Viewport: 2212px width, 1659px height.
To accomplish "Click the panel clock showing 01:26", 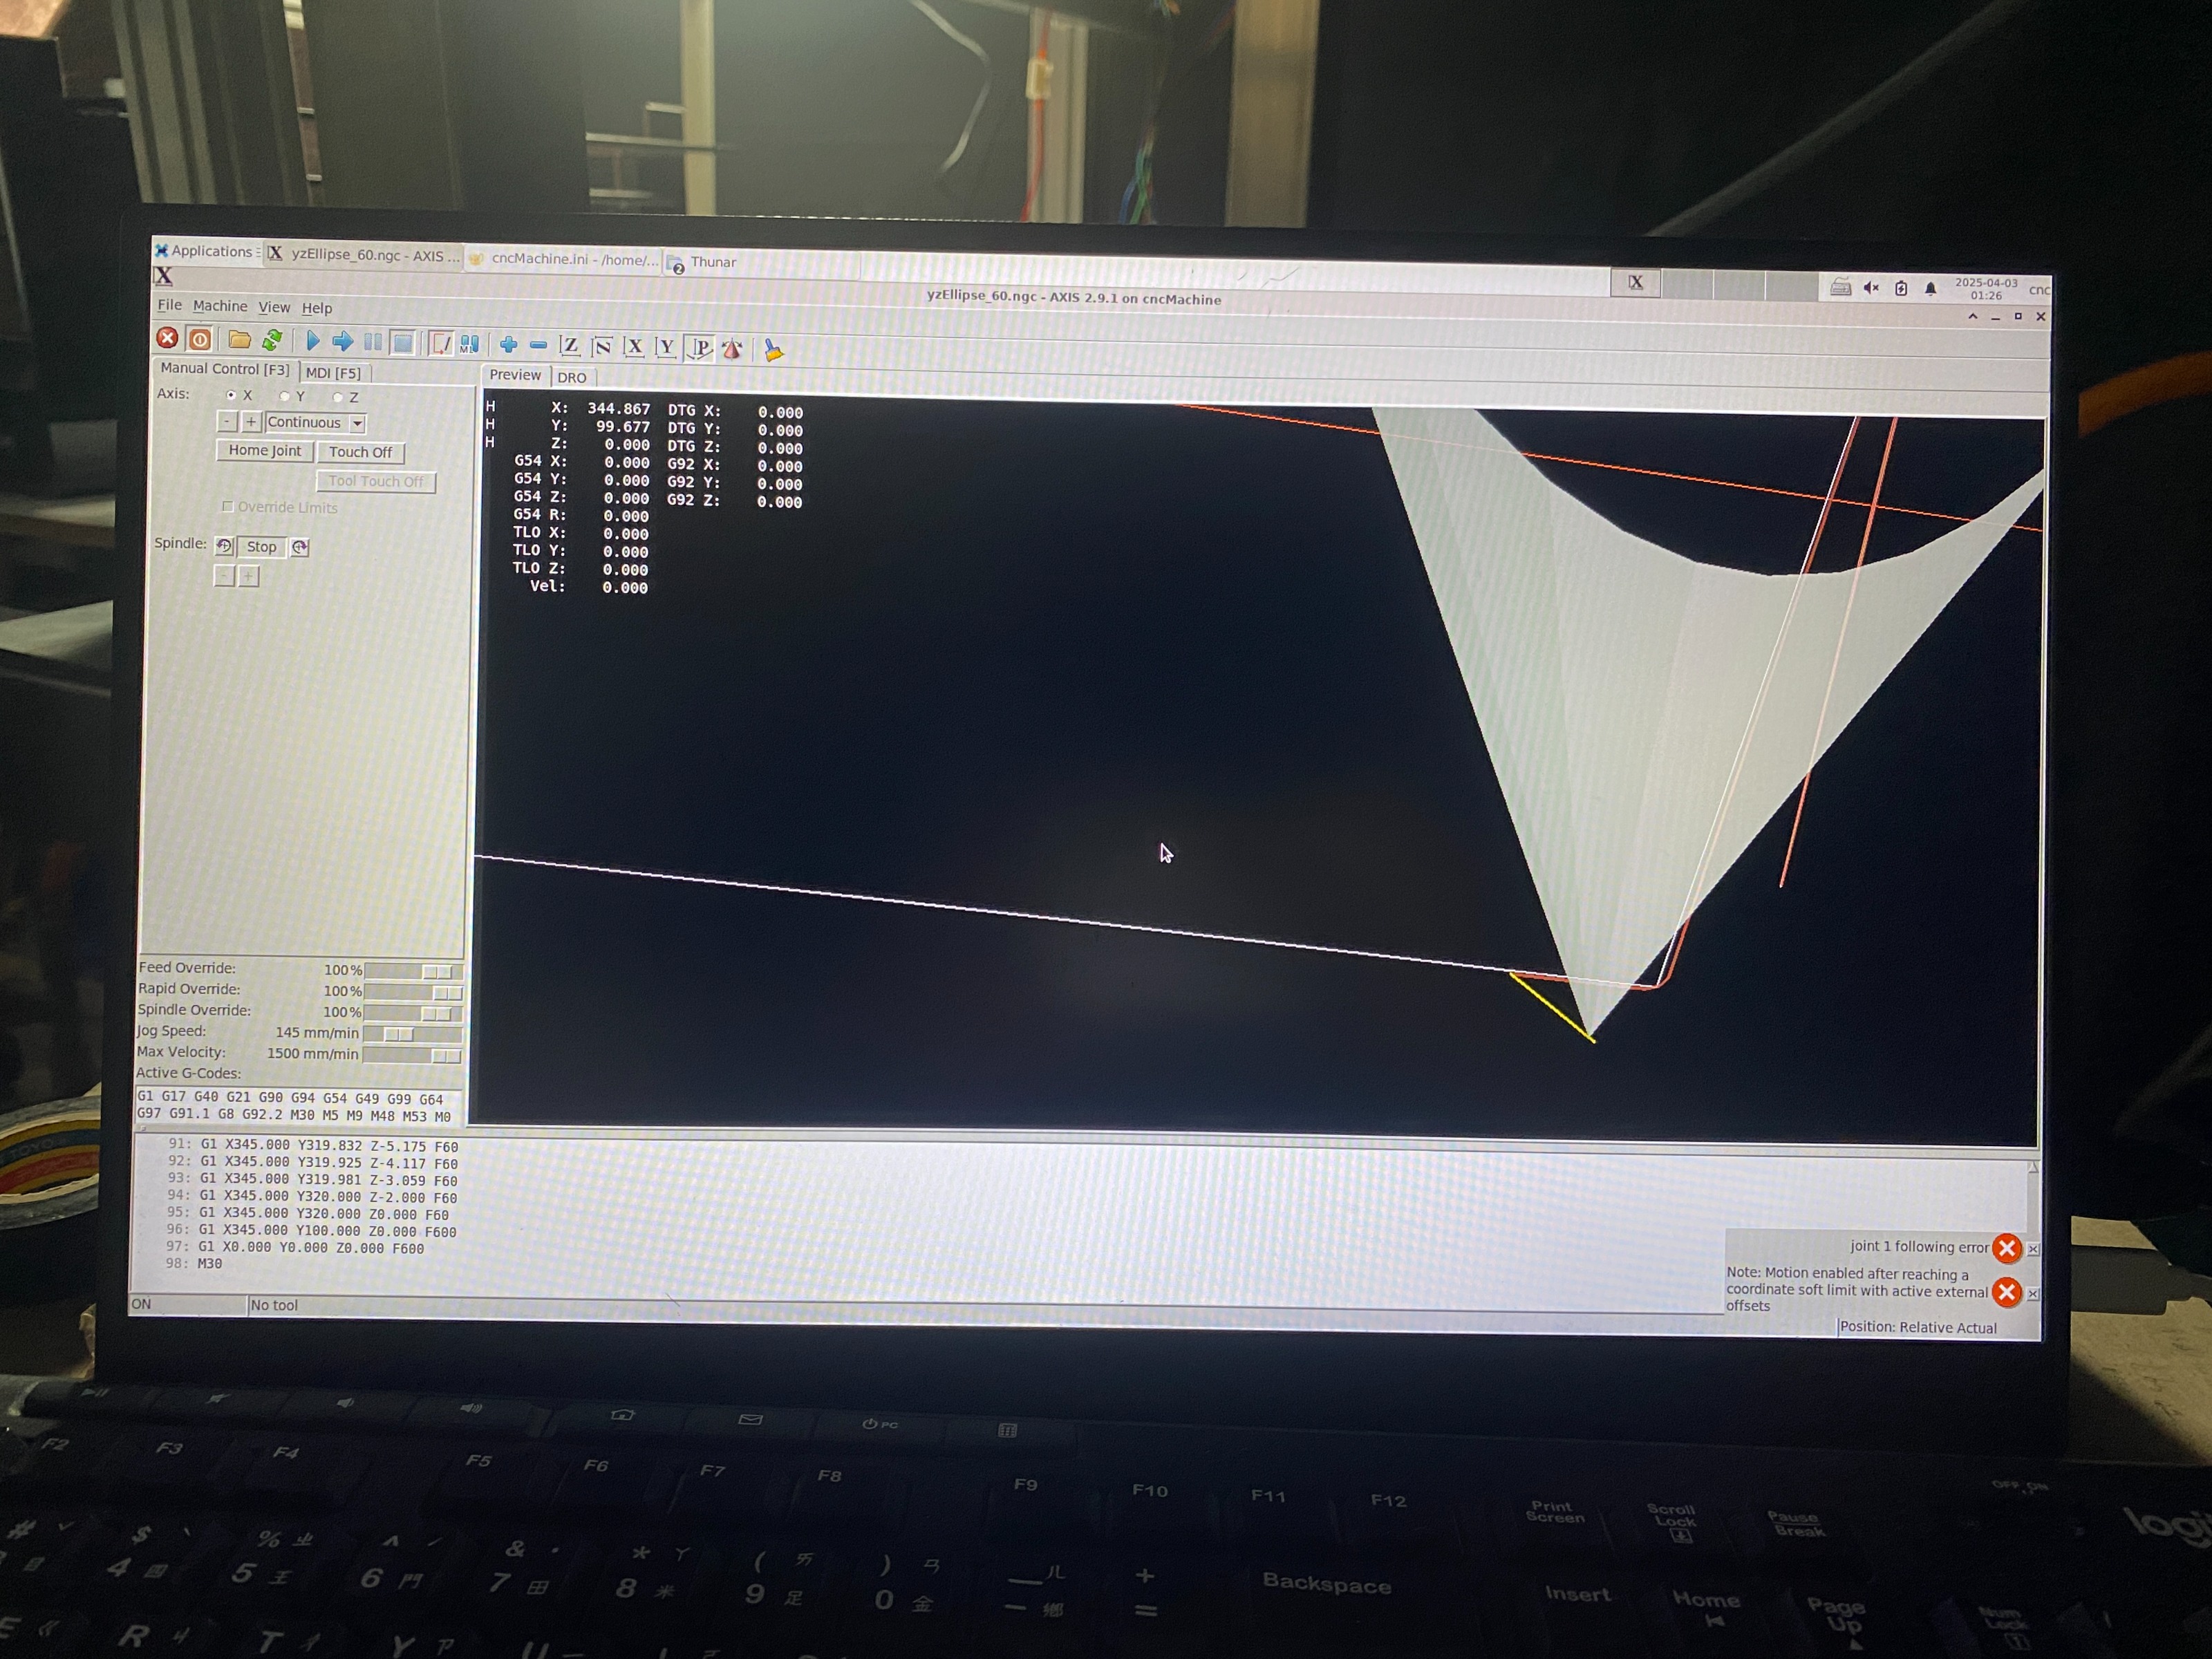I will (x=1986, y=289).
